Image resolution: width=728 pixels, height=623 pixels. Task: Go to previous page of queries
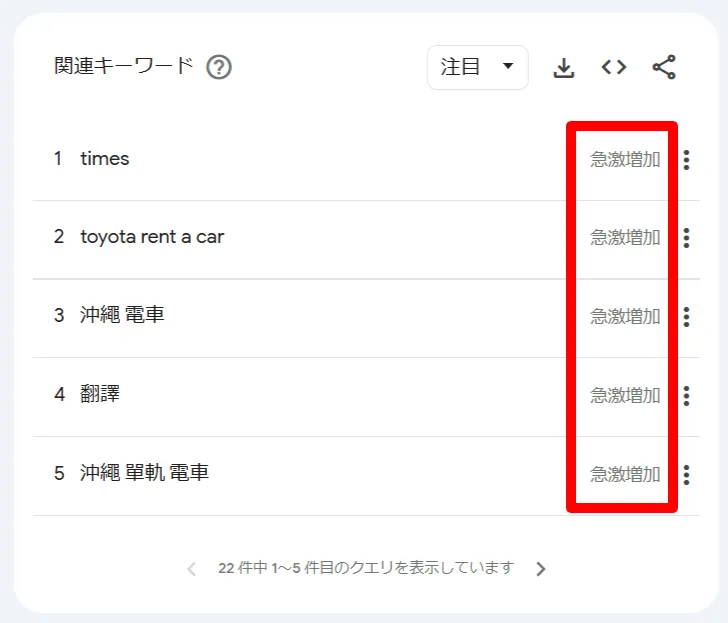click(x=191, y=569)
